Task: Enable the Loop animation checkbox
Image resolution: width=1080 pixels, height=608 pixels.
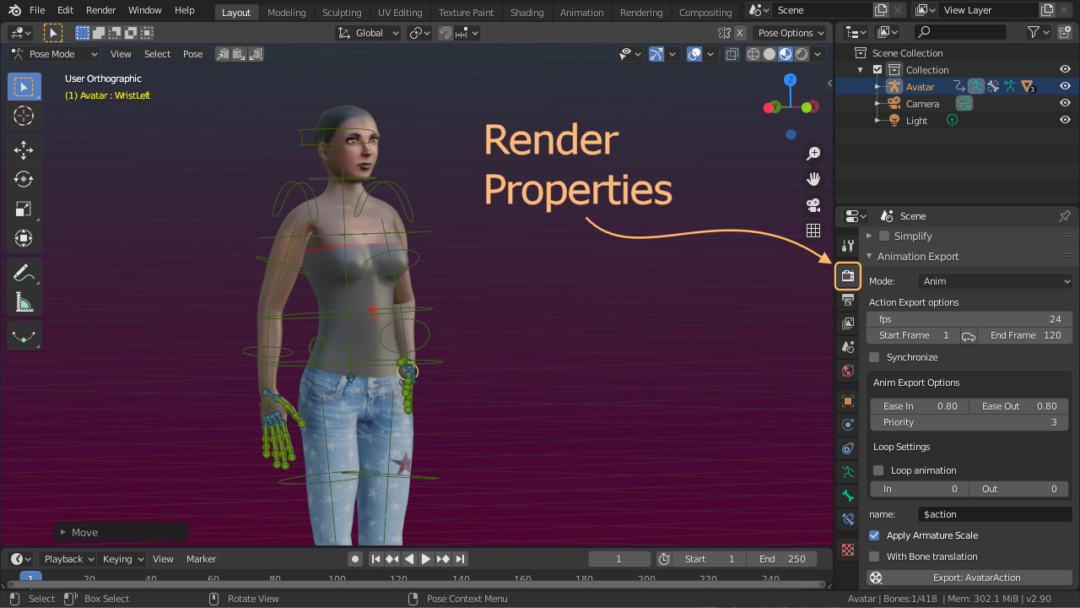Action: (879, 470)
